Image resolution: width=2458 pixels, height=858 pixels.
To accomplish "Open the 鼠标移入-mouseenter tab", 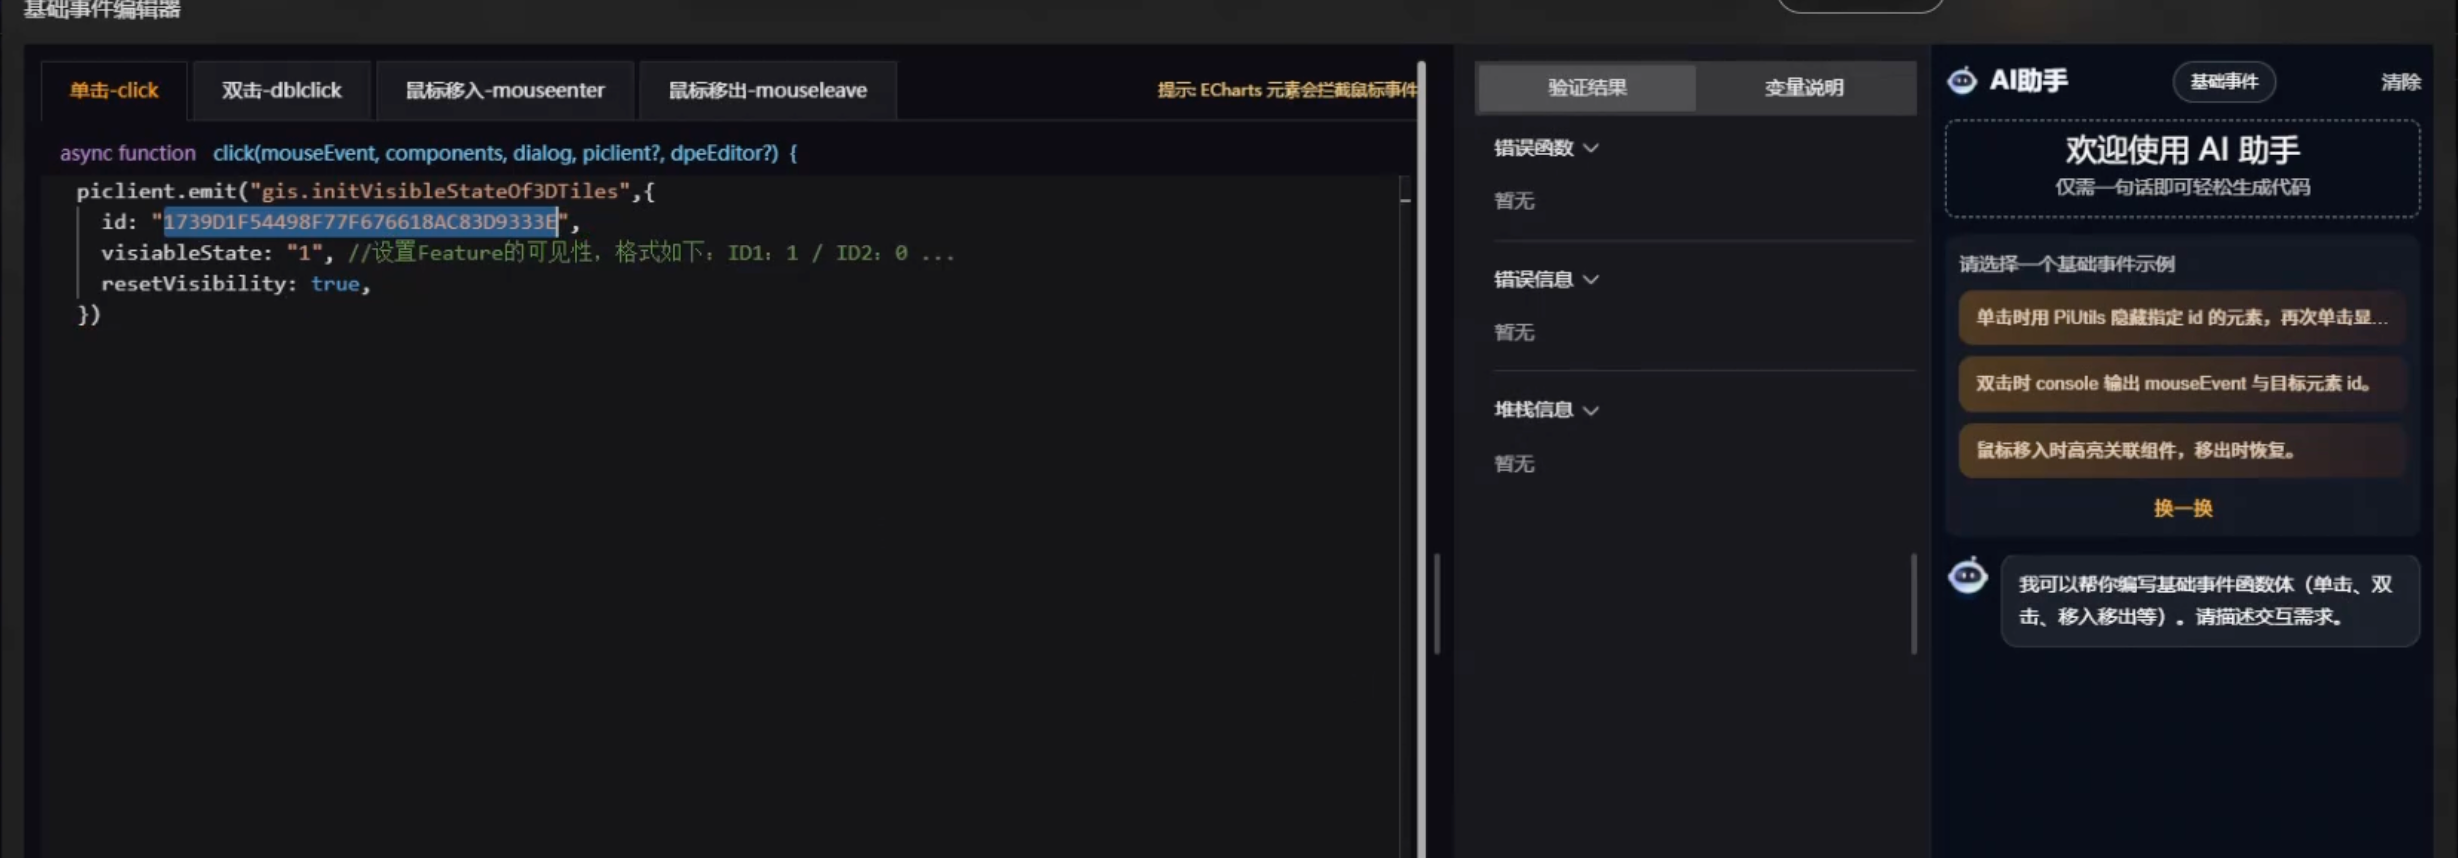I will tap(505, 90).
